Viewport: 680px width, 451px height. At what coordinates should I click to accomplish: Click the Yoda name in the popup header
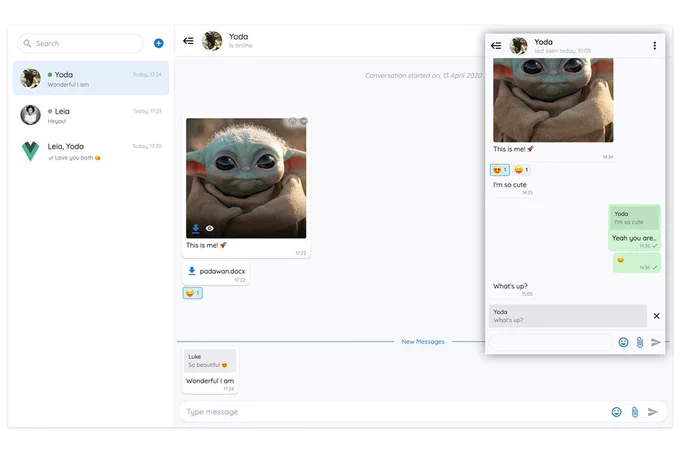point(543,42)
